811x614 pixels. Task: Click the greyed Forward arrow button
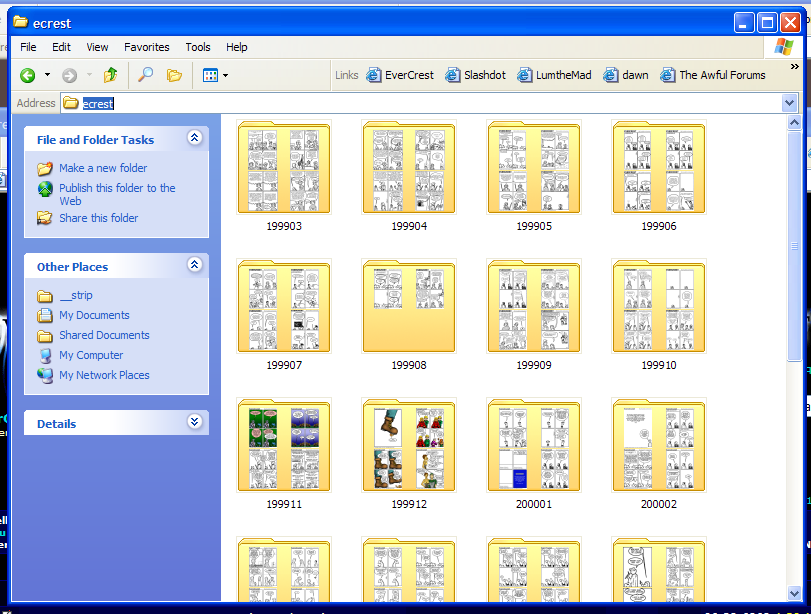69,76
